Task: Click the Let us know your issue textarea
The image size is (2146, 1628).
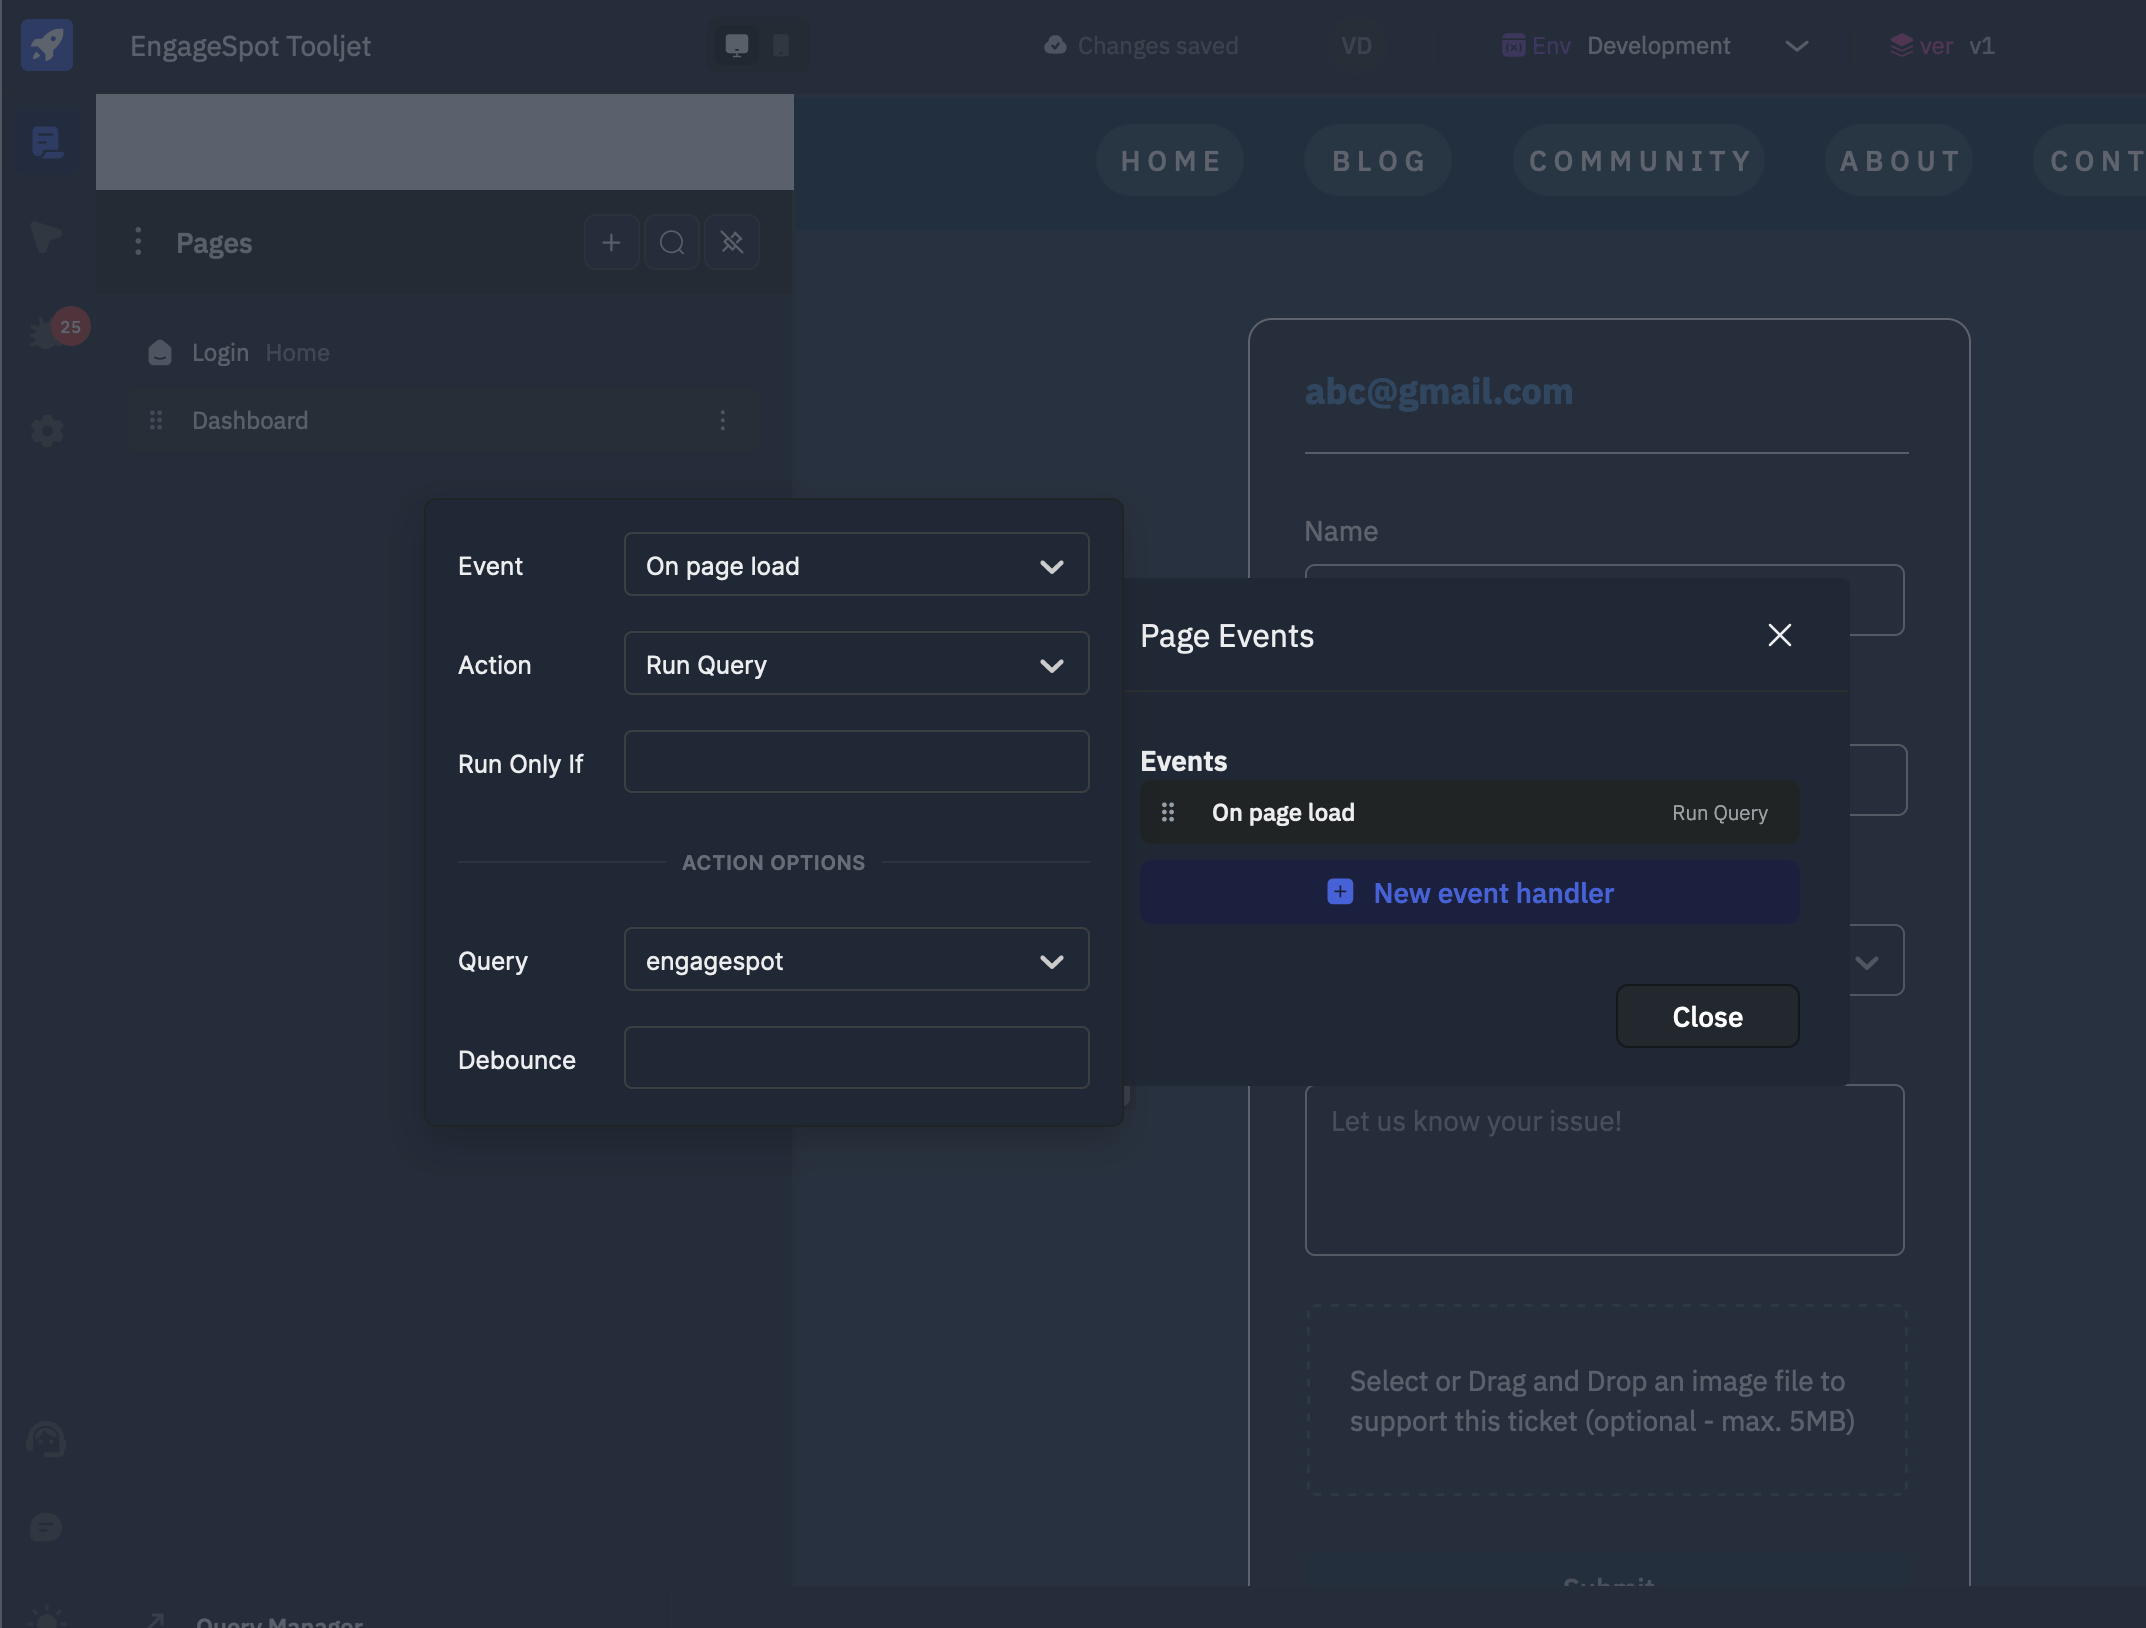Action: pyautogui.click(x=1604, y=1170)
